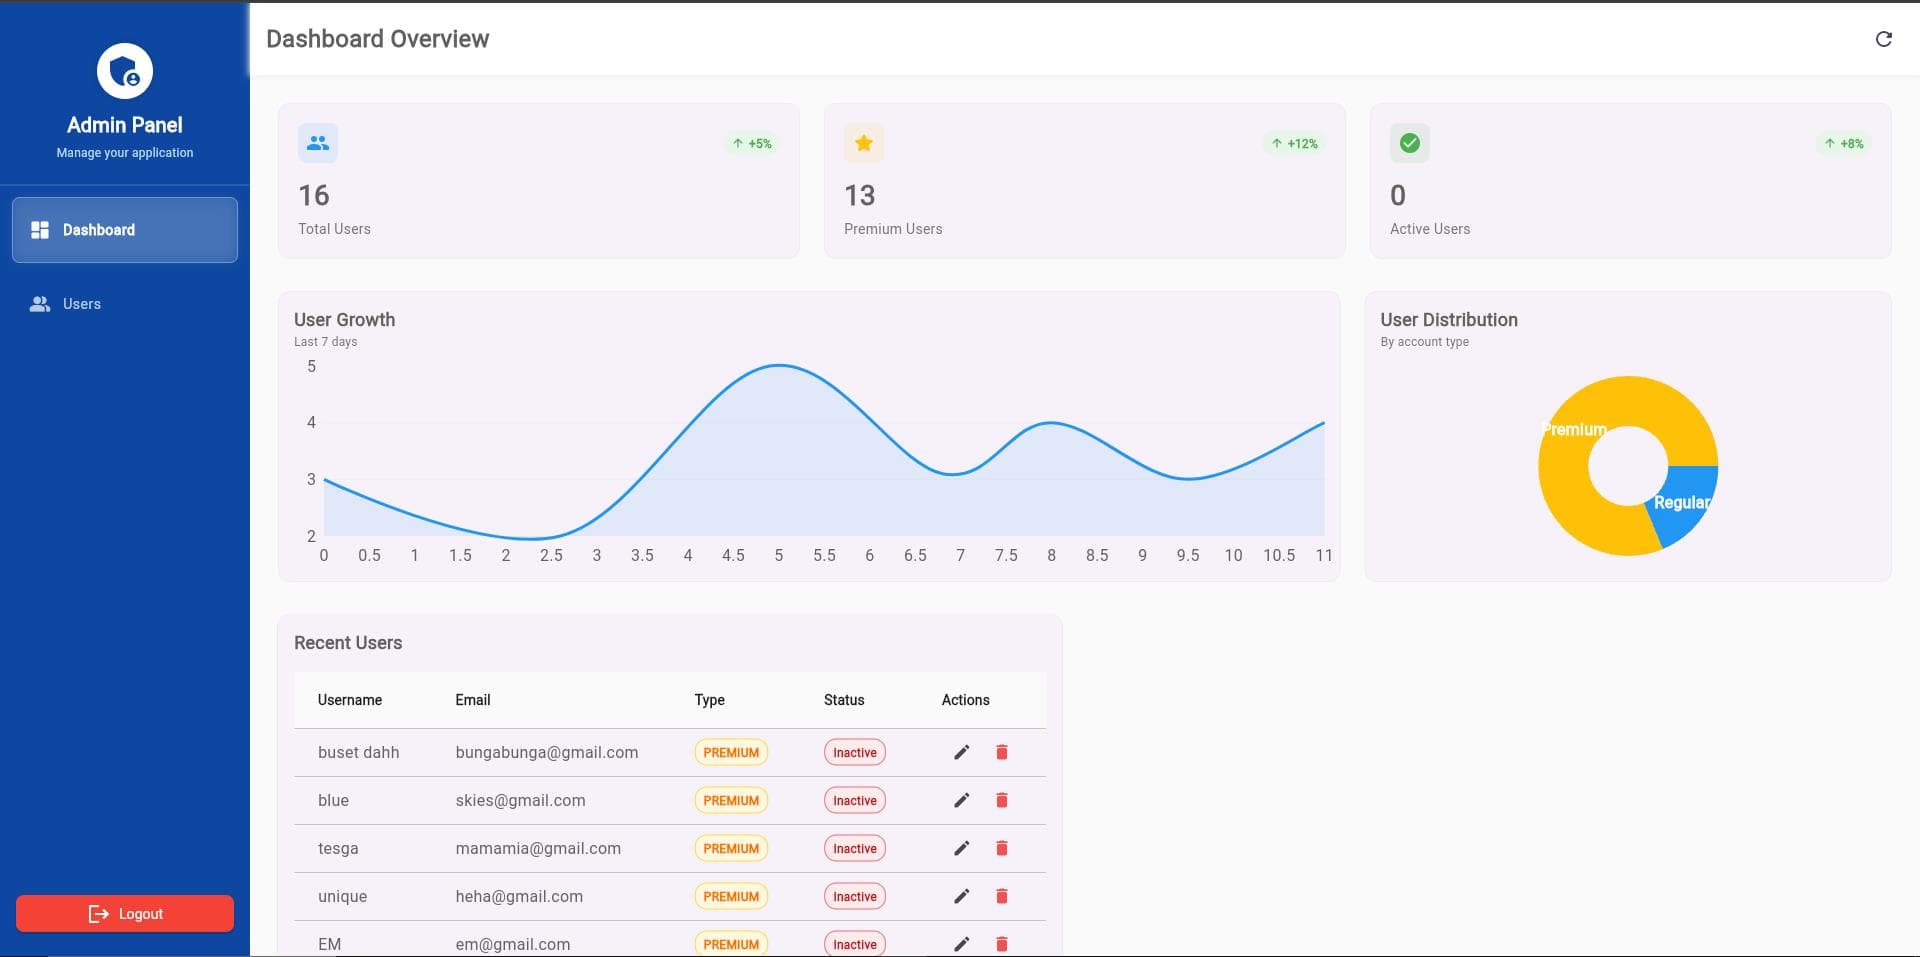Image resolution: width=1920 pixels, height=957 pixels.
Task: Click the logout arrow icon
Action: (97, 913)
